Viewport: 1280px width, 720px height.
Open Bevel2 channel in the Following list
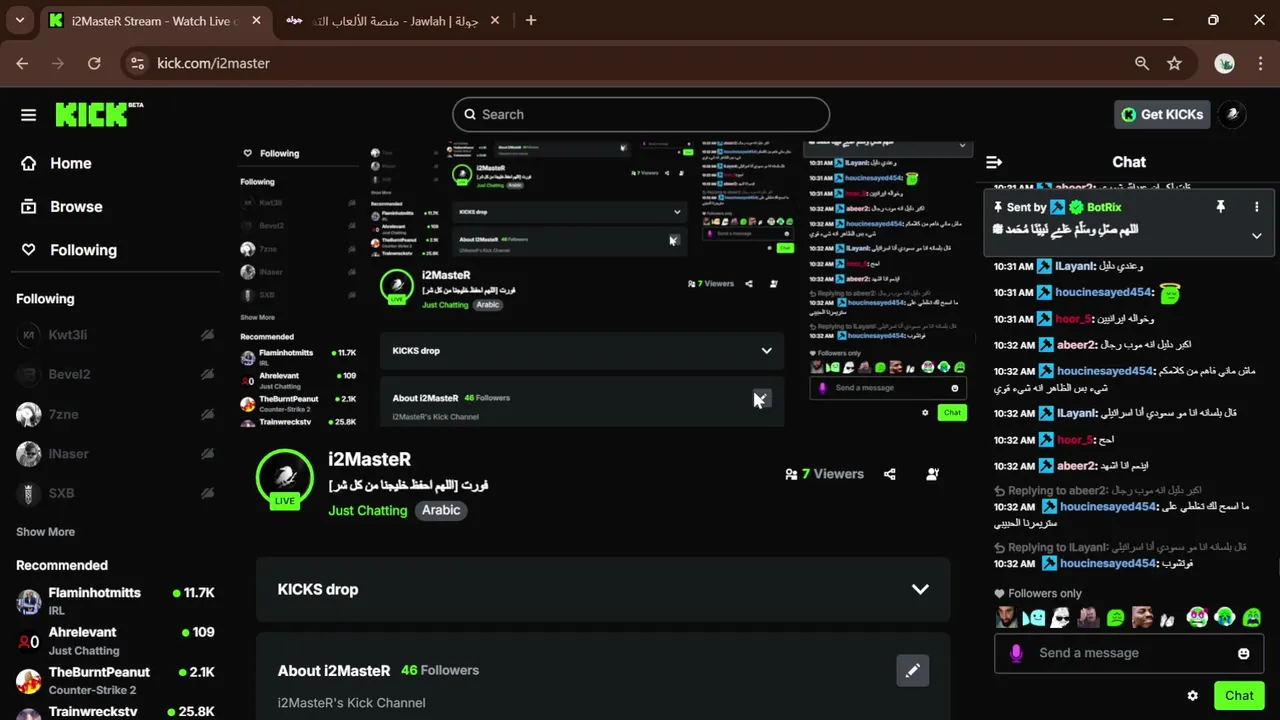tap(115, 374)
